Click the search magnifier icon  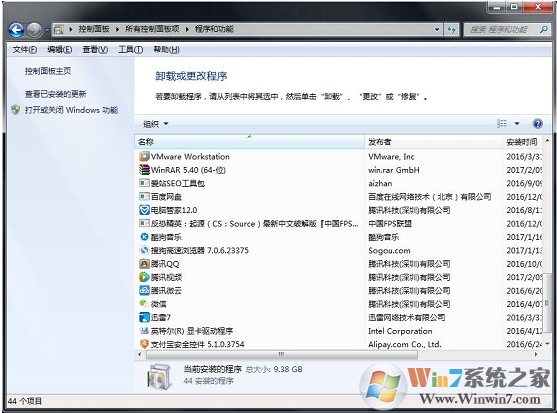click(544, 29)
